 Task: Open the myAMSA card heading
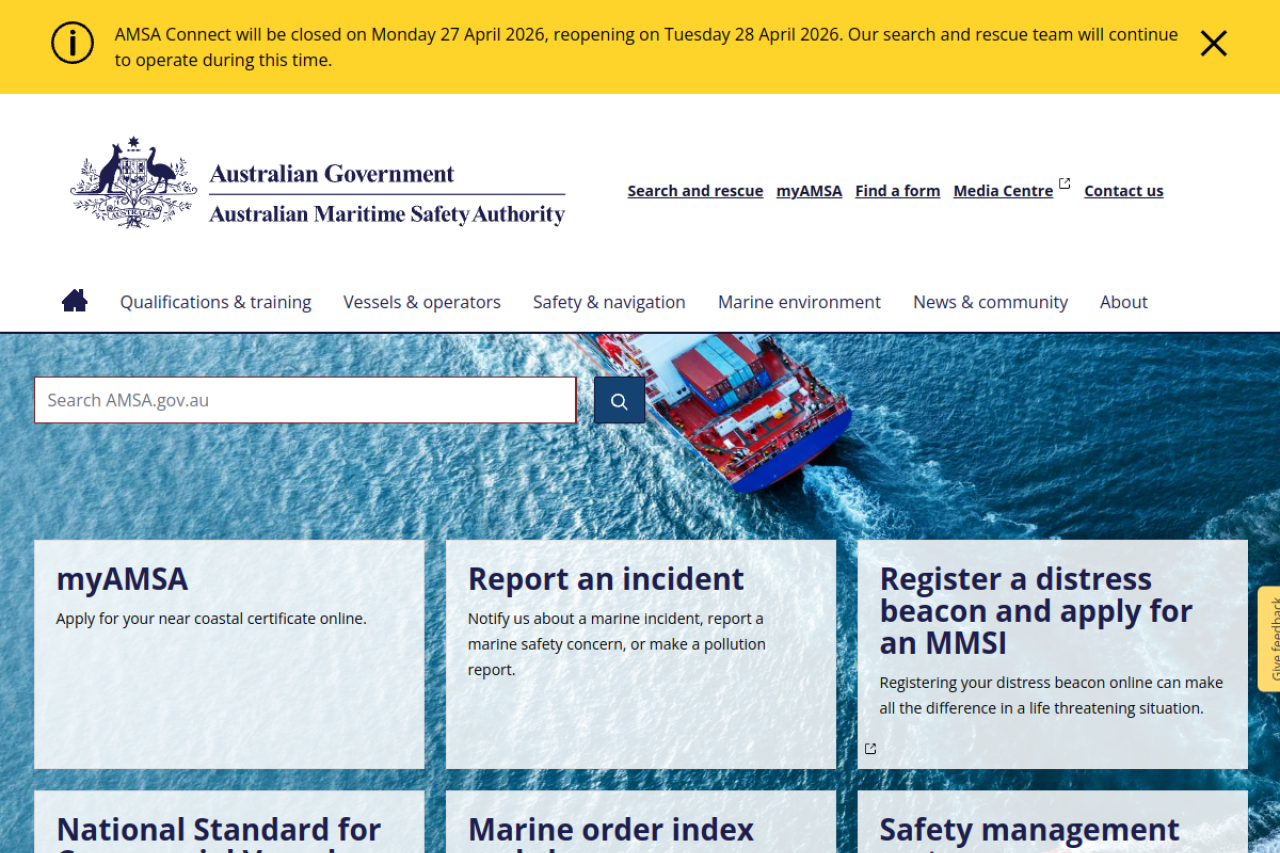coord(122,580)
